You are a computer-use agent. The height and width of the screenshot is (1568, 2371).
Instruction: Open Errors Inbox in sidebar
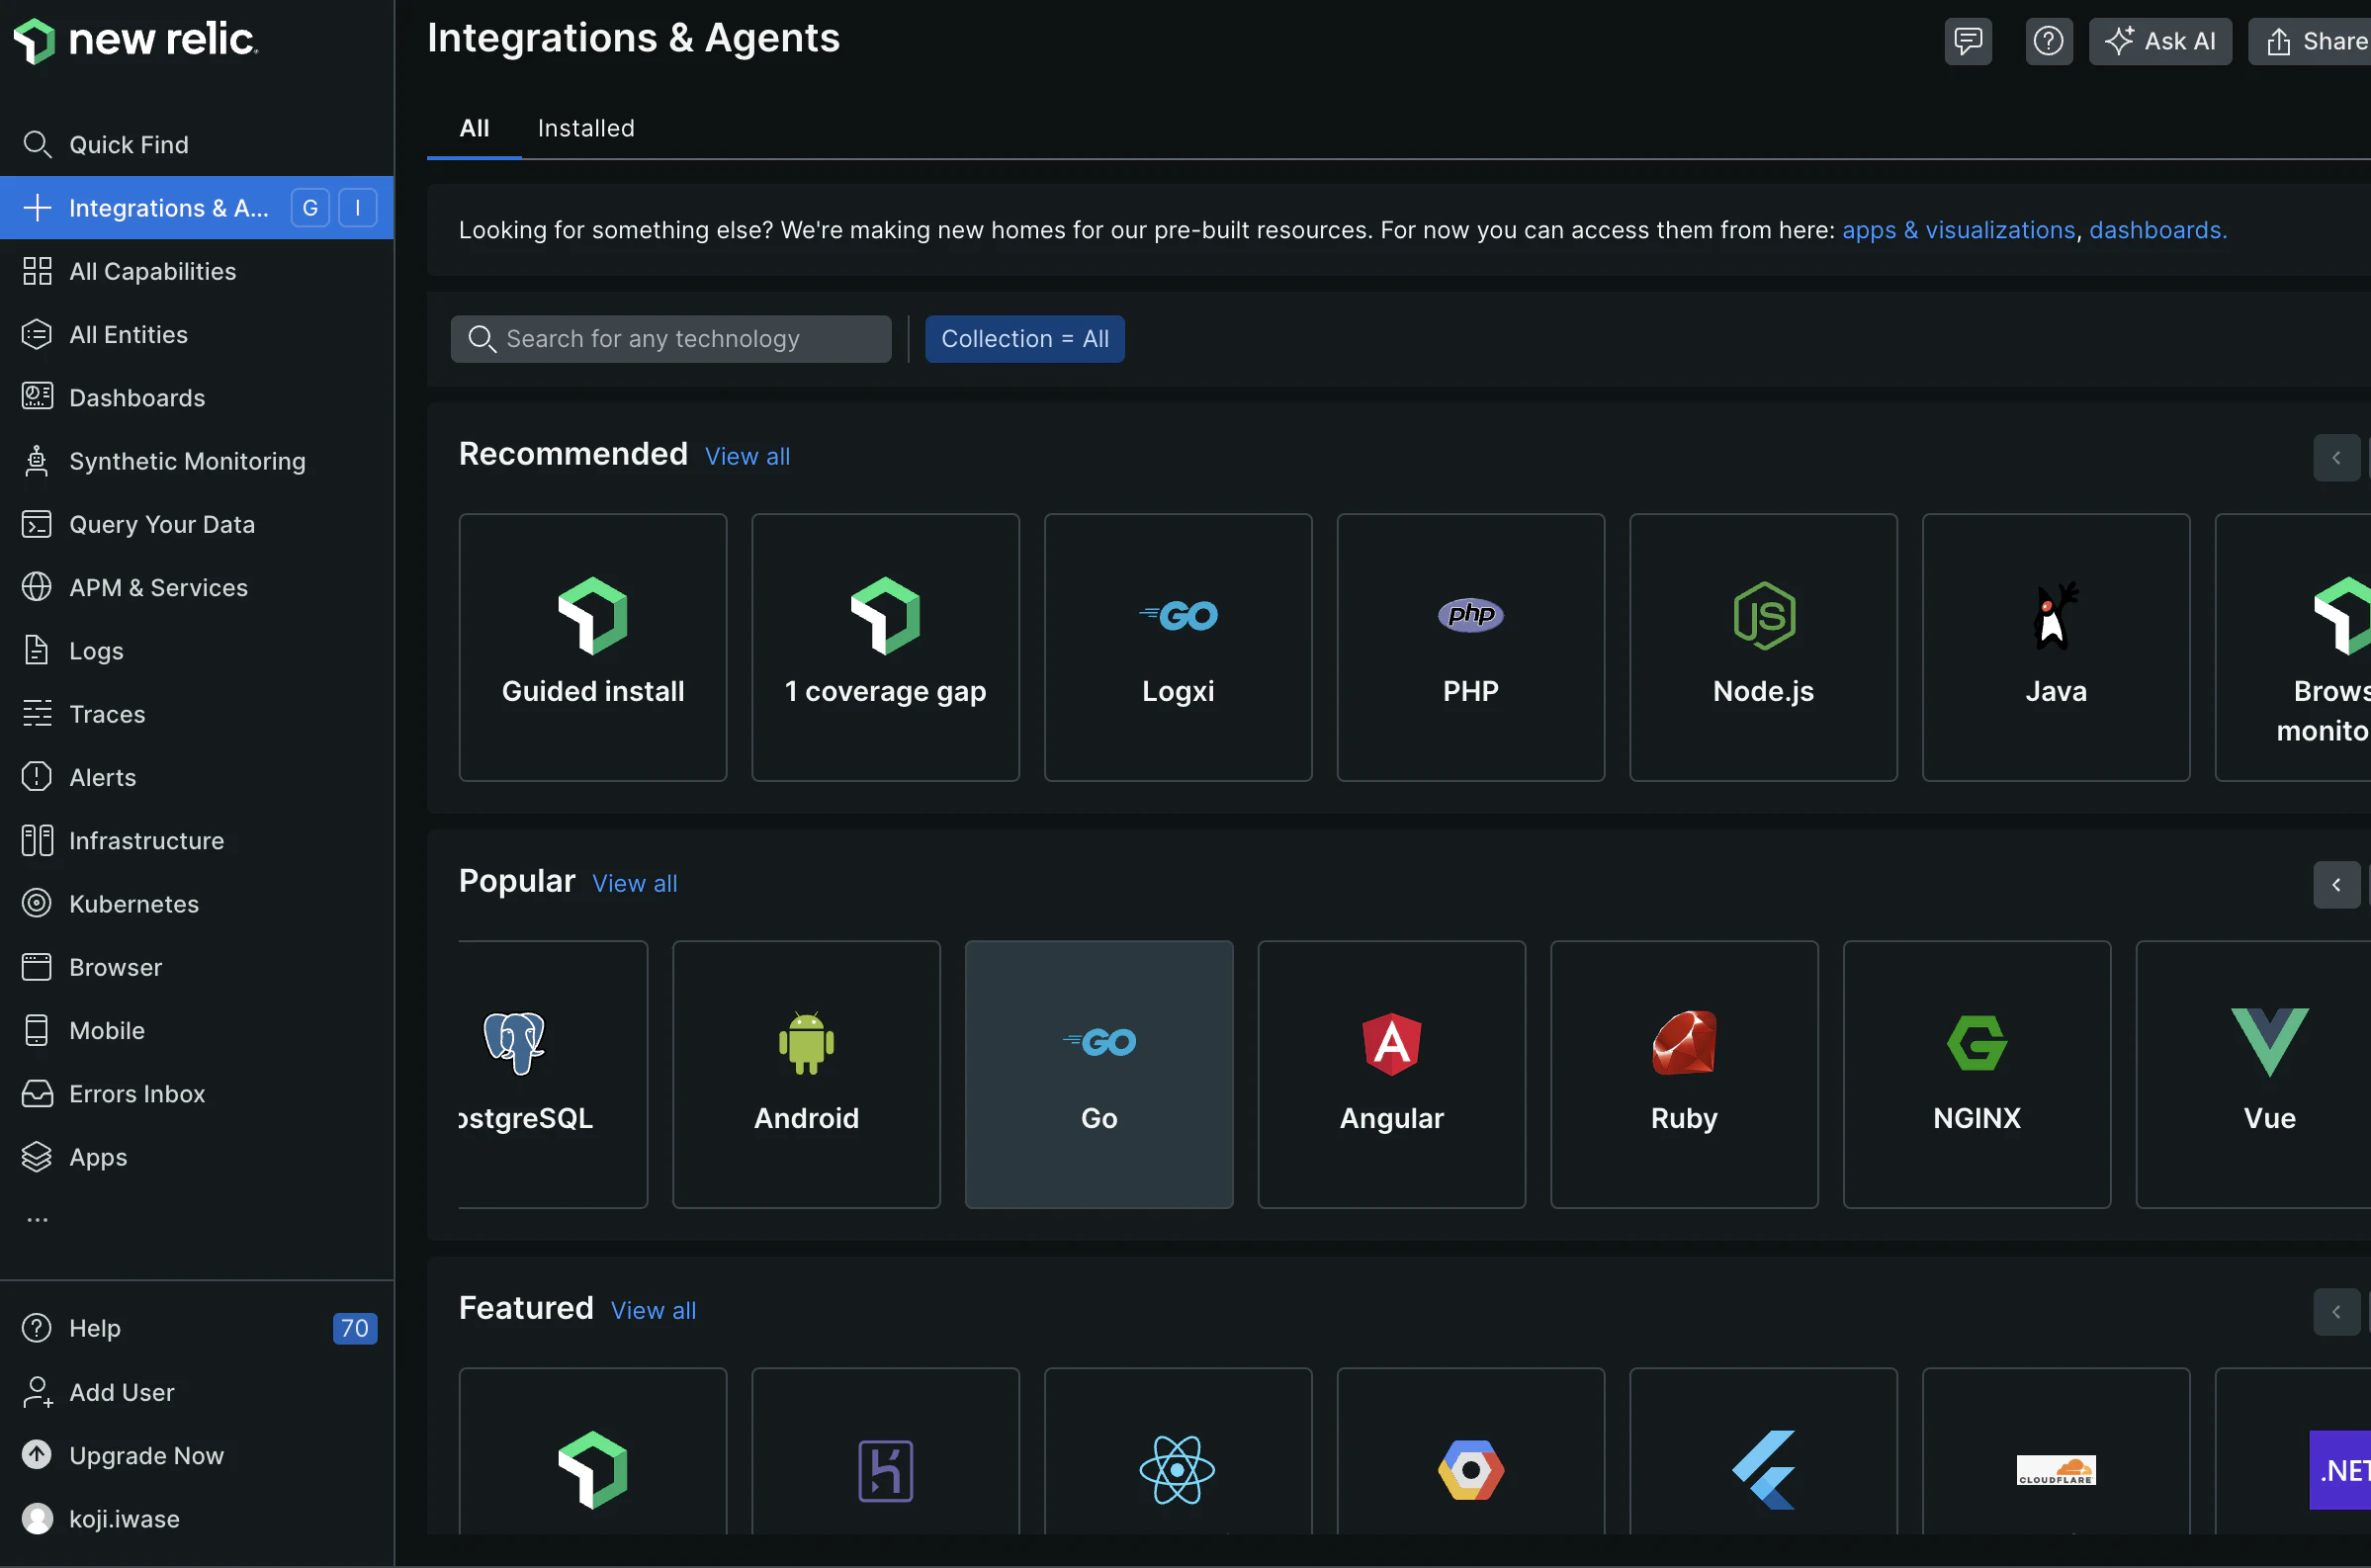pyautogui.click(x=196, y=1094)
